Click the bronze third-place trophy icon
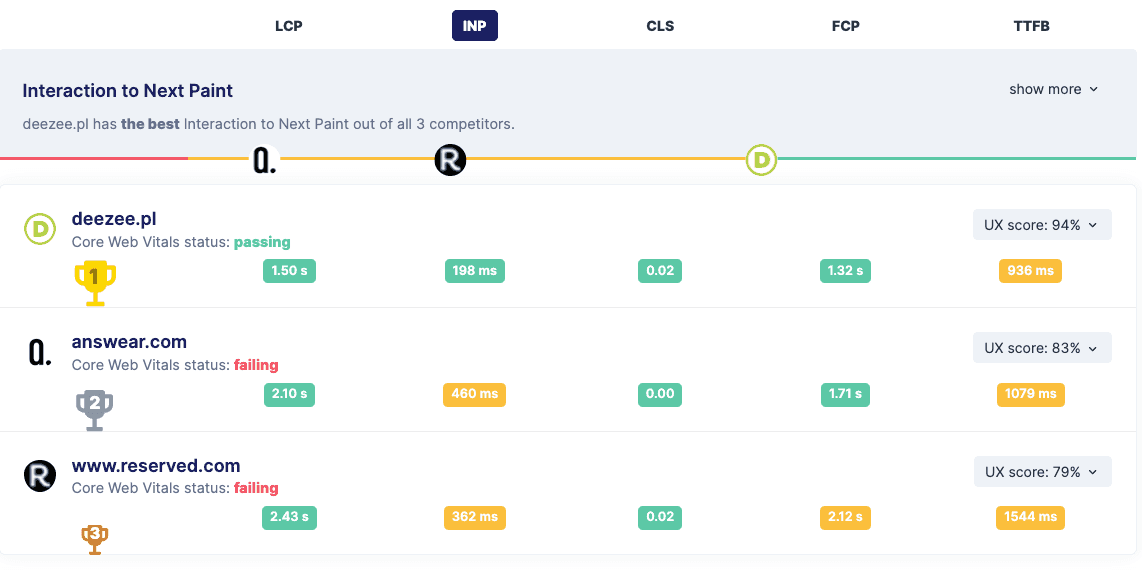 [95, 538]
